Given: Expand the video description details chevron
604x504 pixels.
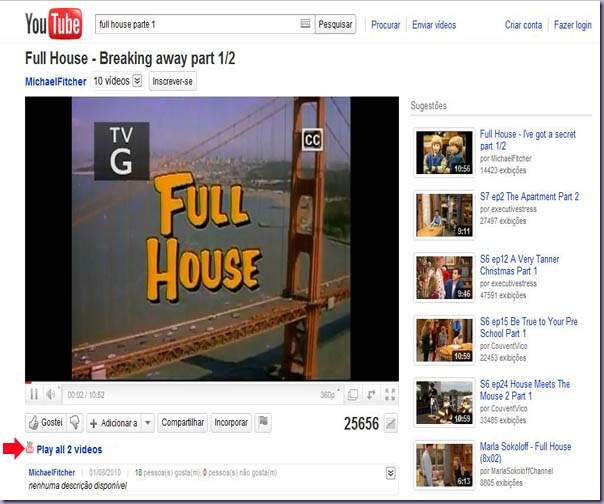Looking at the screenshot, I should (390, 473).
